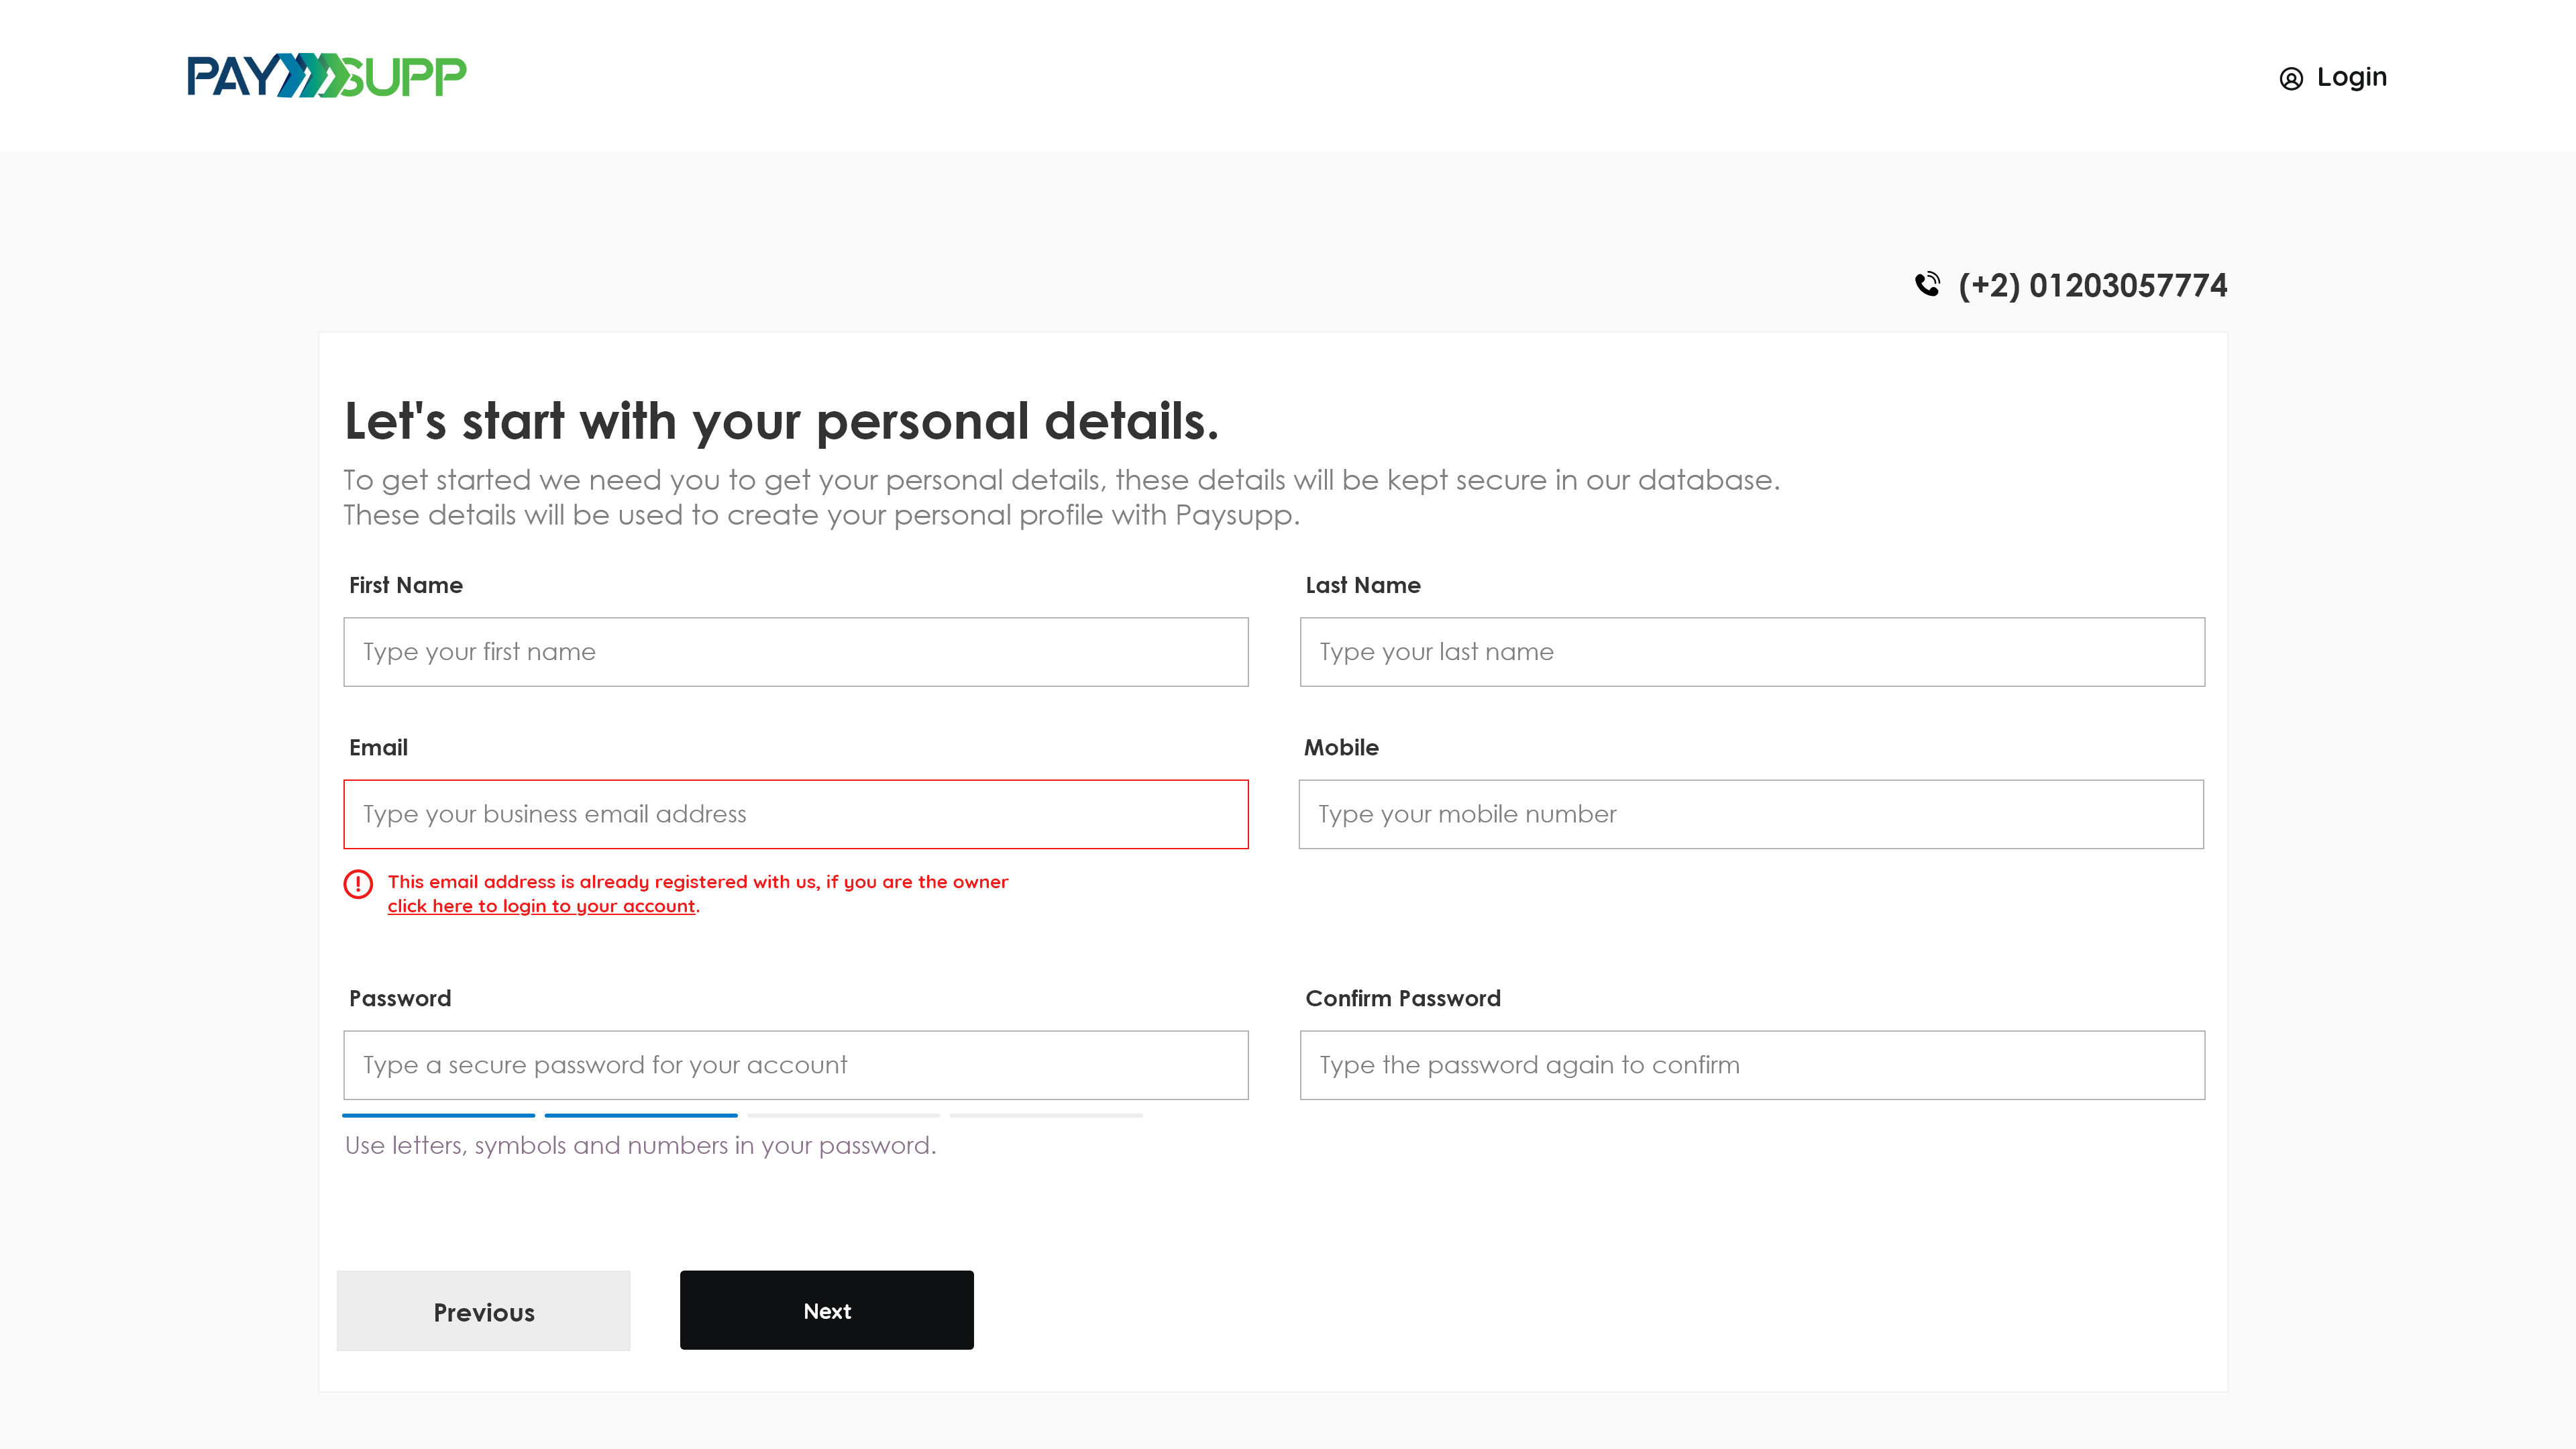Focus the First Name input field
The image size is (2576, 1449).
795,652
